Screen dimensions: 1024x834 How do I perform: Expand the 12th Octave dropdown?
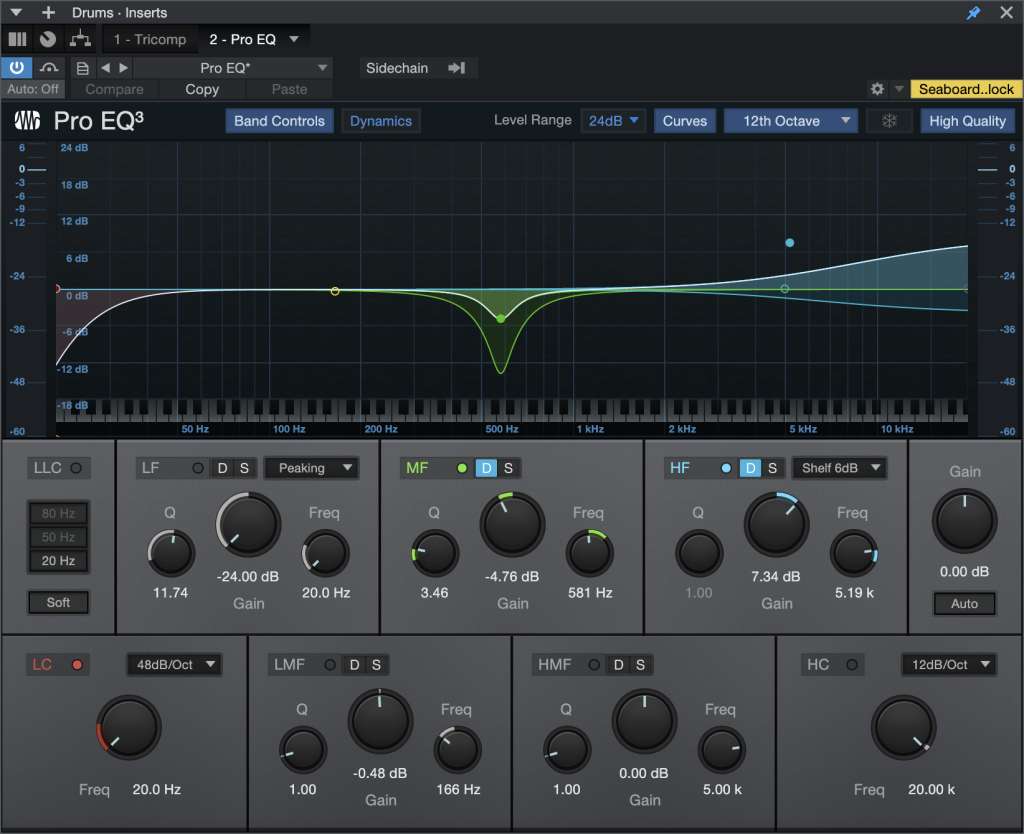coord(791,121)
